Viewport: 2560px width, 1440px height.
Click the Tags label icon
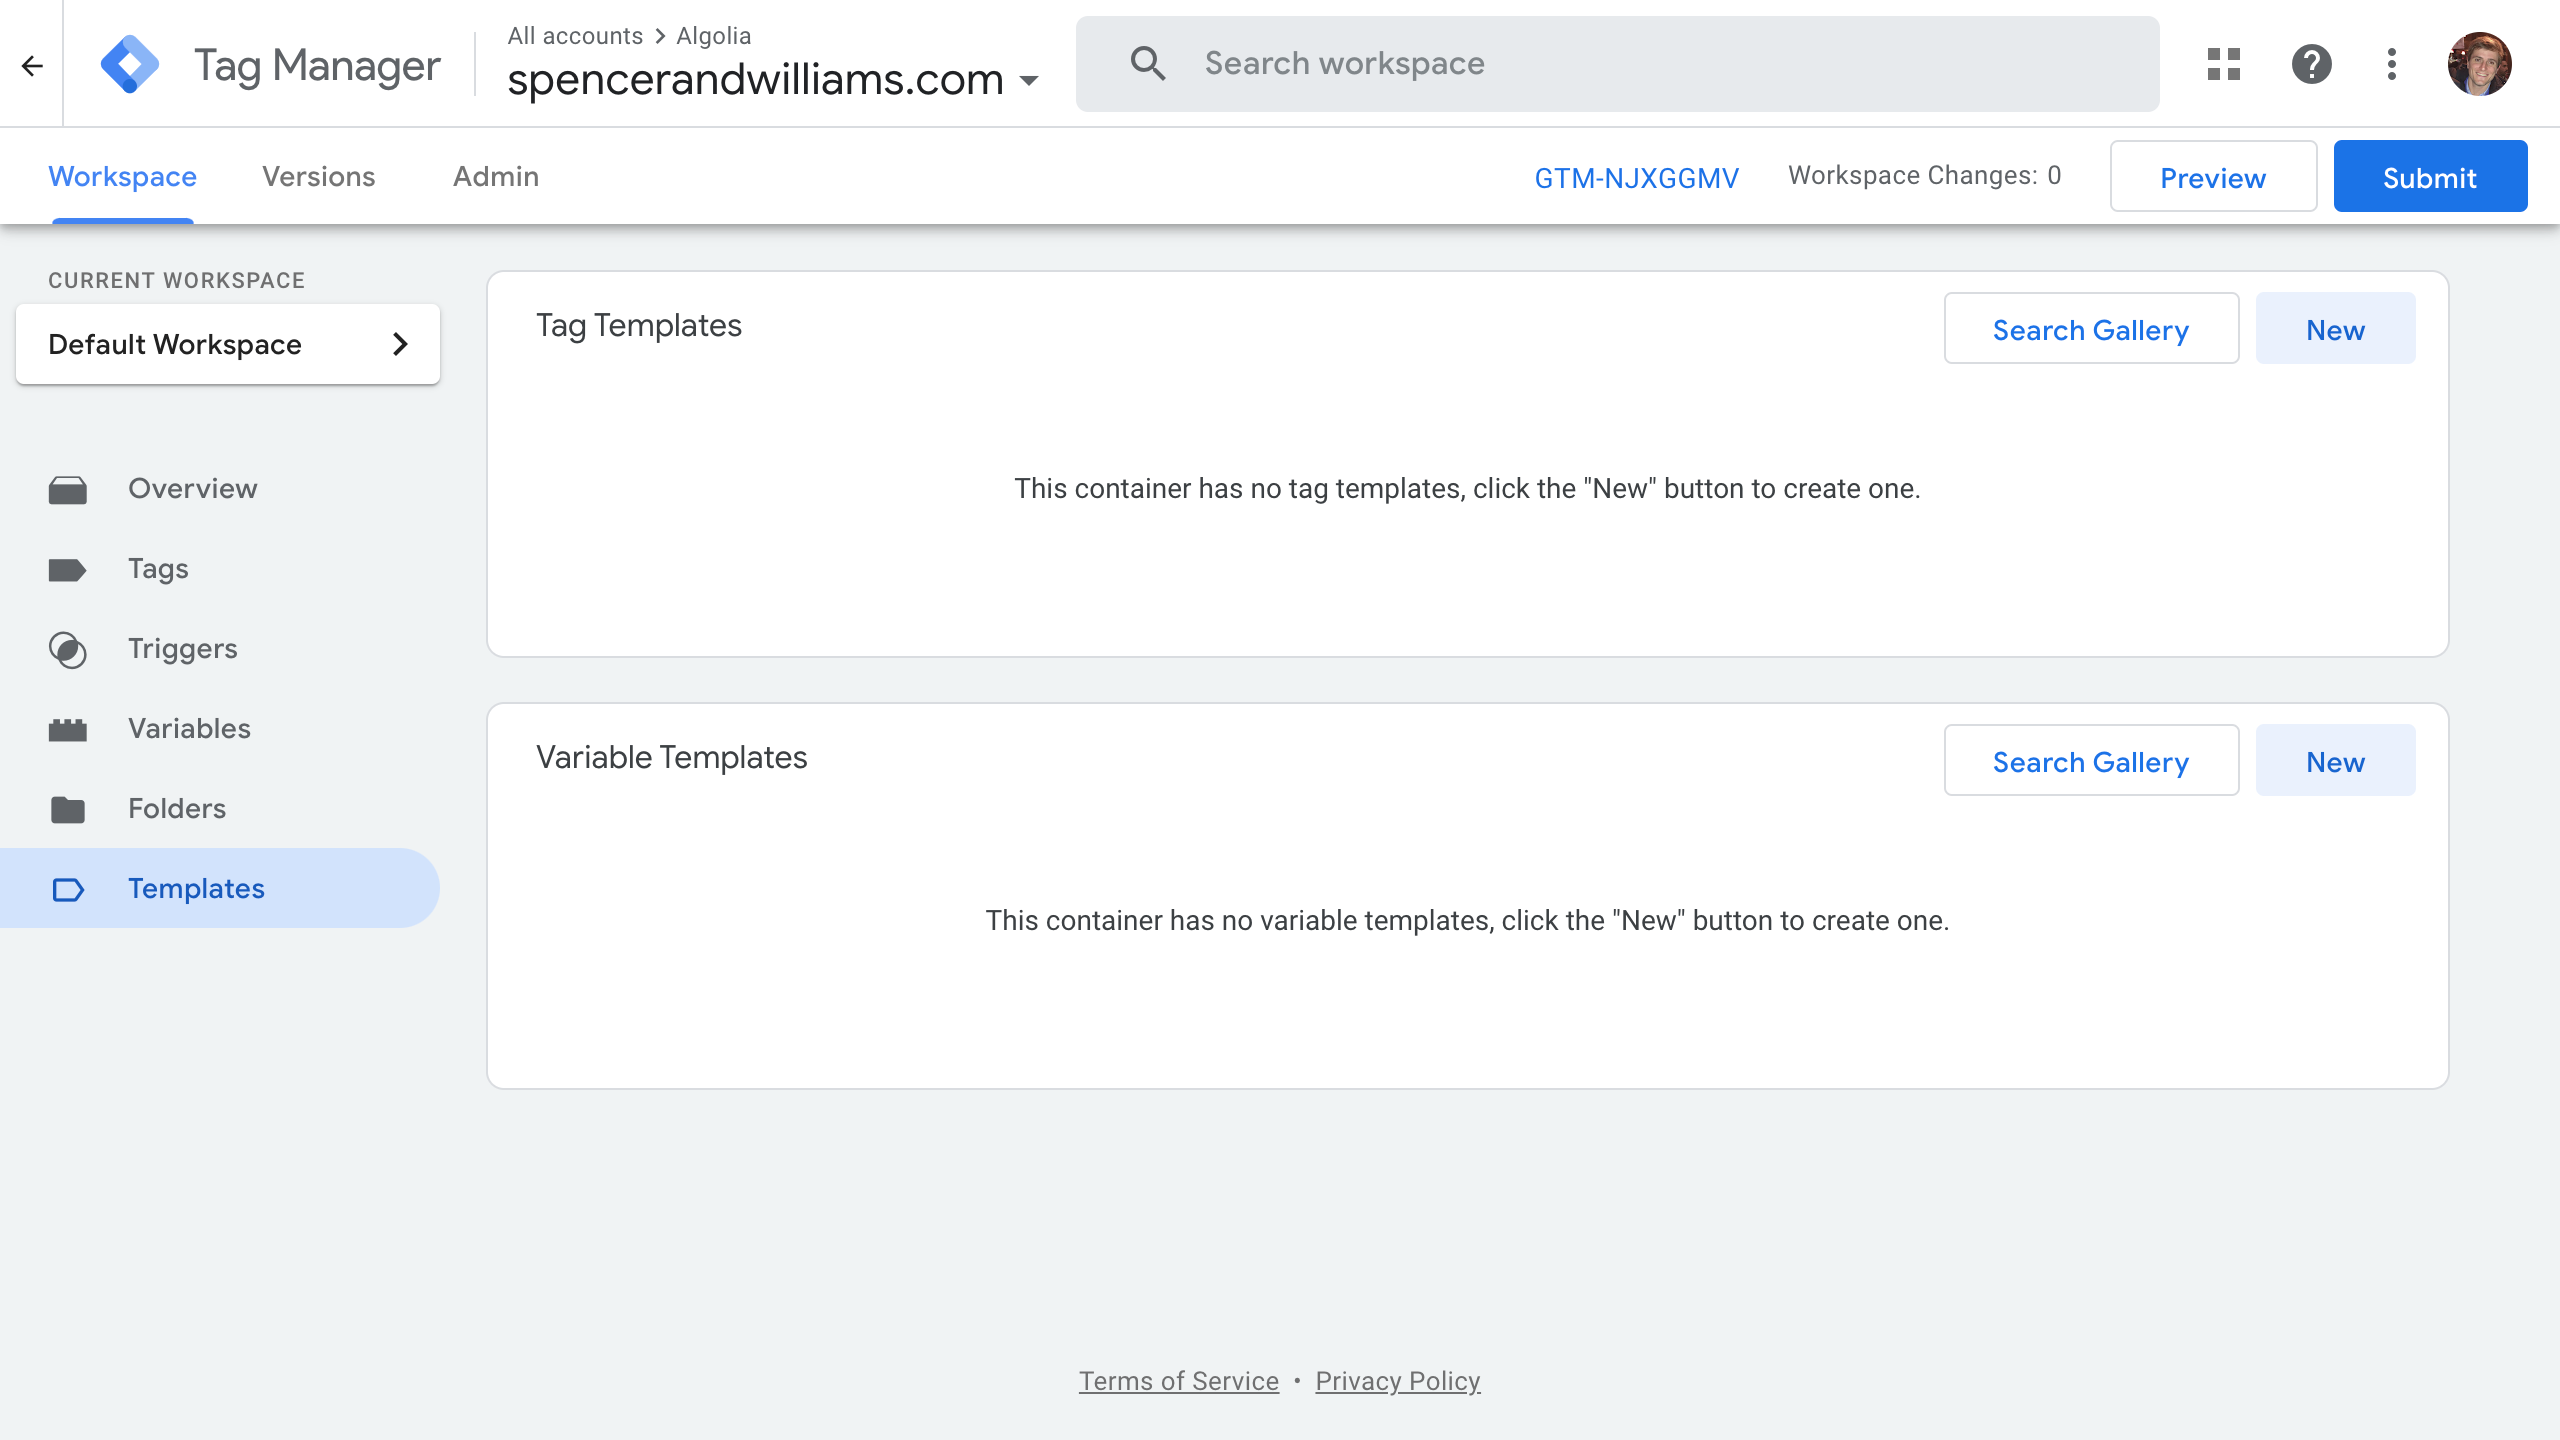[x=68, y=569]
